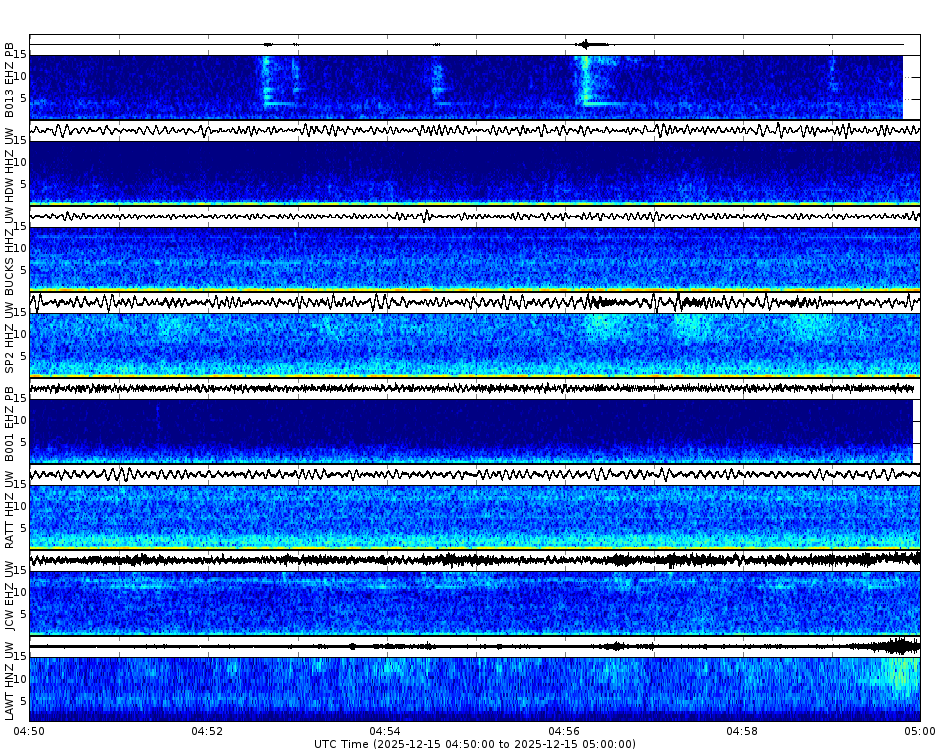Click the seismic event marker on top trace
The image size is (950, 756).
587,44
